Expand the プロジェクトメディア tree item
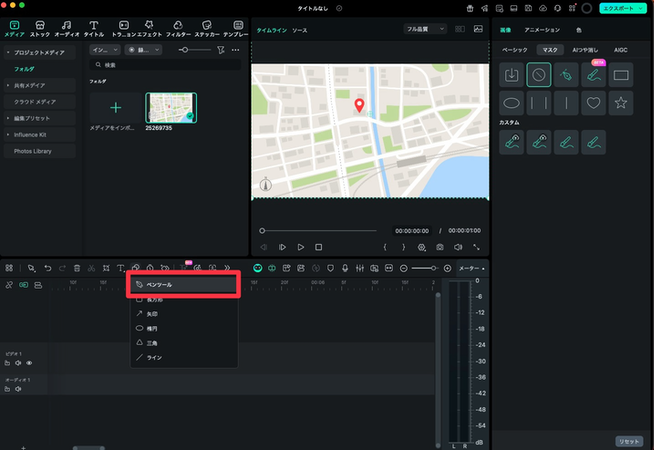The image size is (654, 450). (38, 50)
